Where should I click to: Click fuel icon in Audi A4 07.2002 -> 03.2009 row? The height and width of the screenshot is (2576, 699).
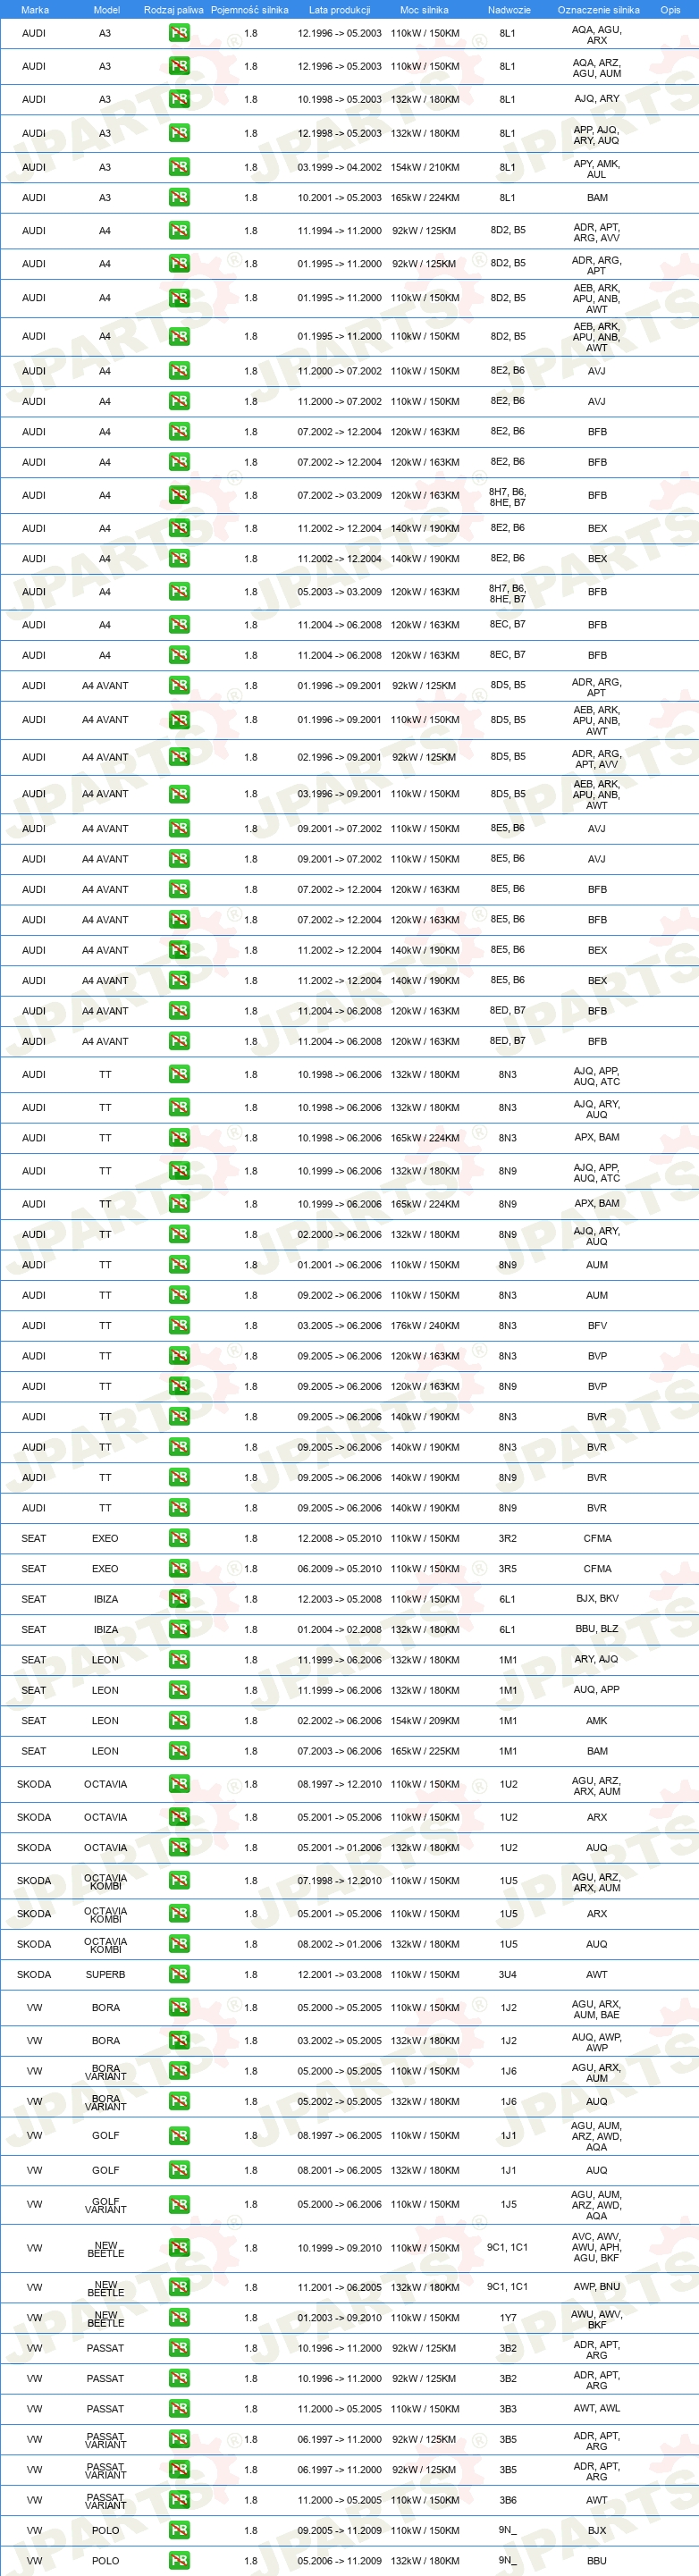tap(179, 495)
